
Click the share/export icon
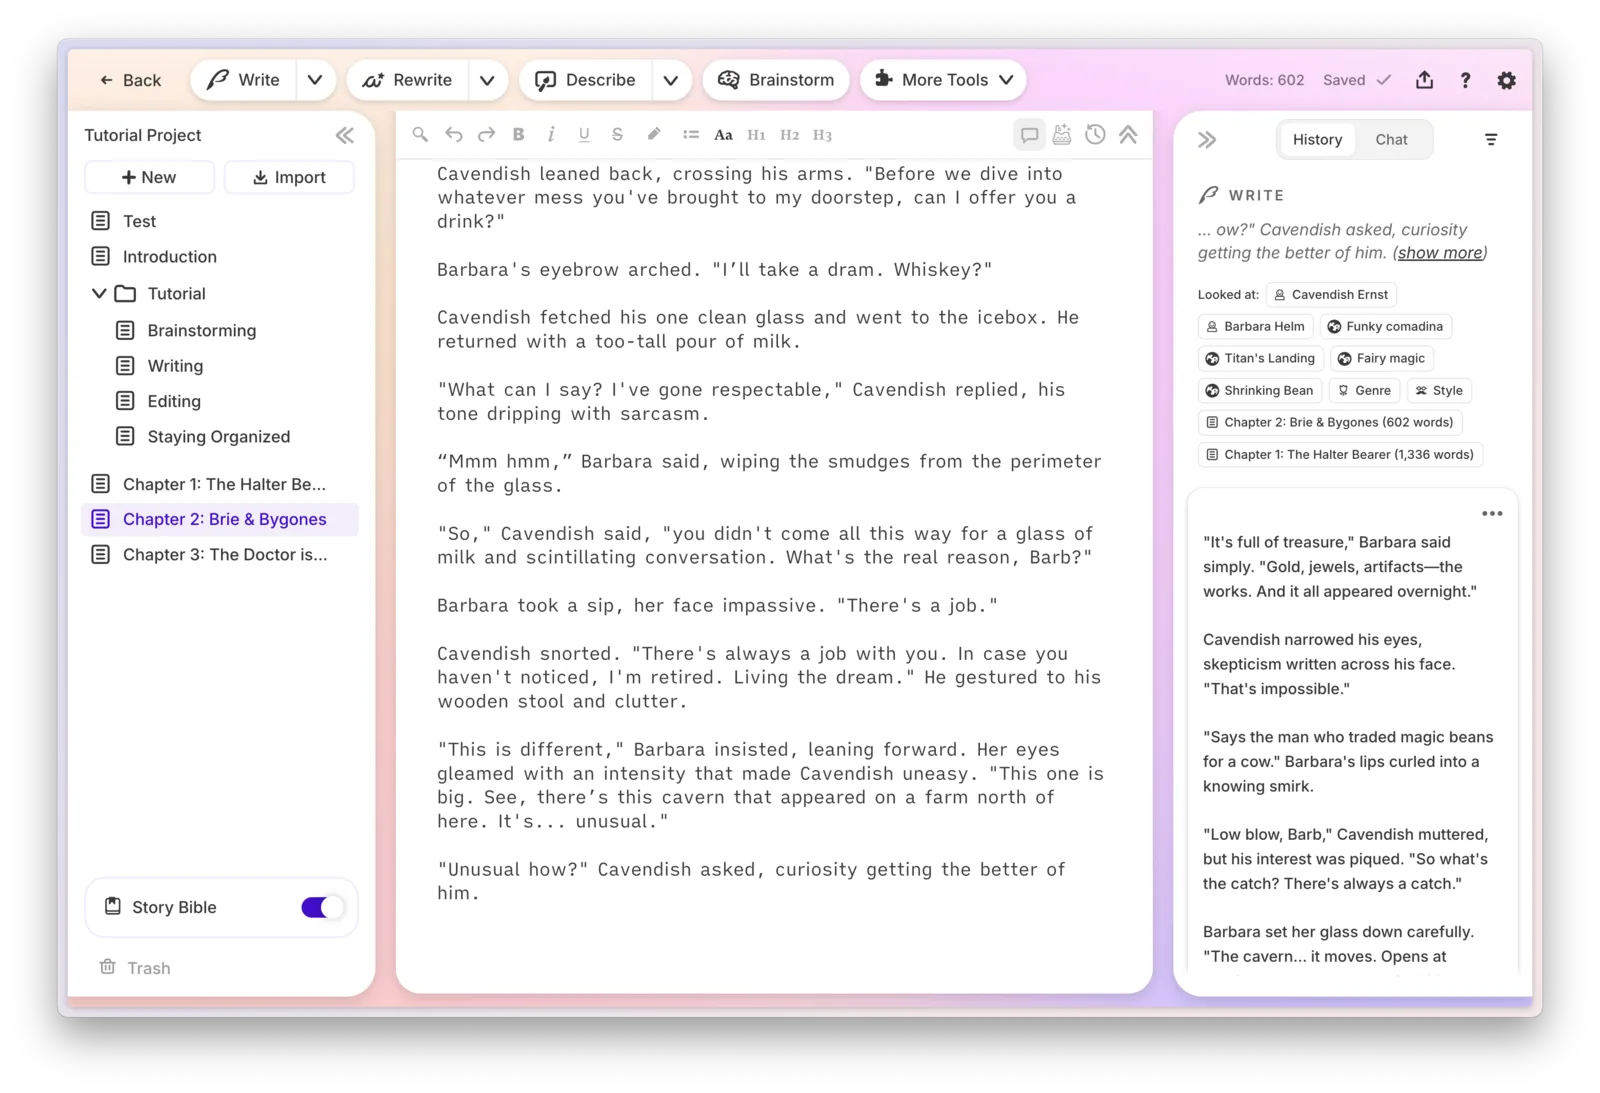point(1424,80)
